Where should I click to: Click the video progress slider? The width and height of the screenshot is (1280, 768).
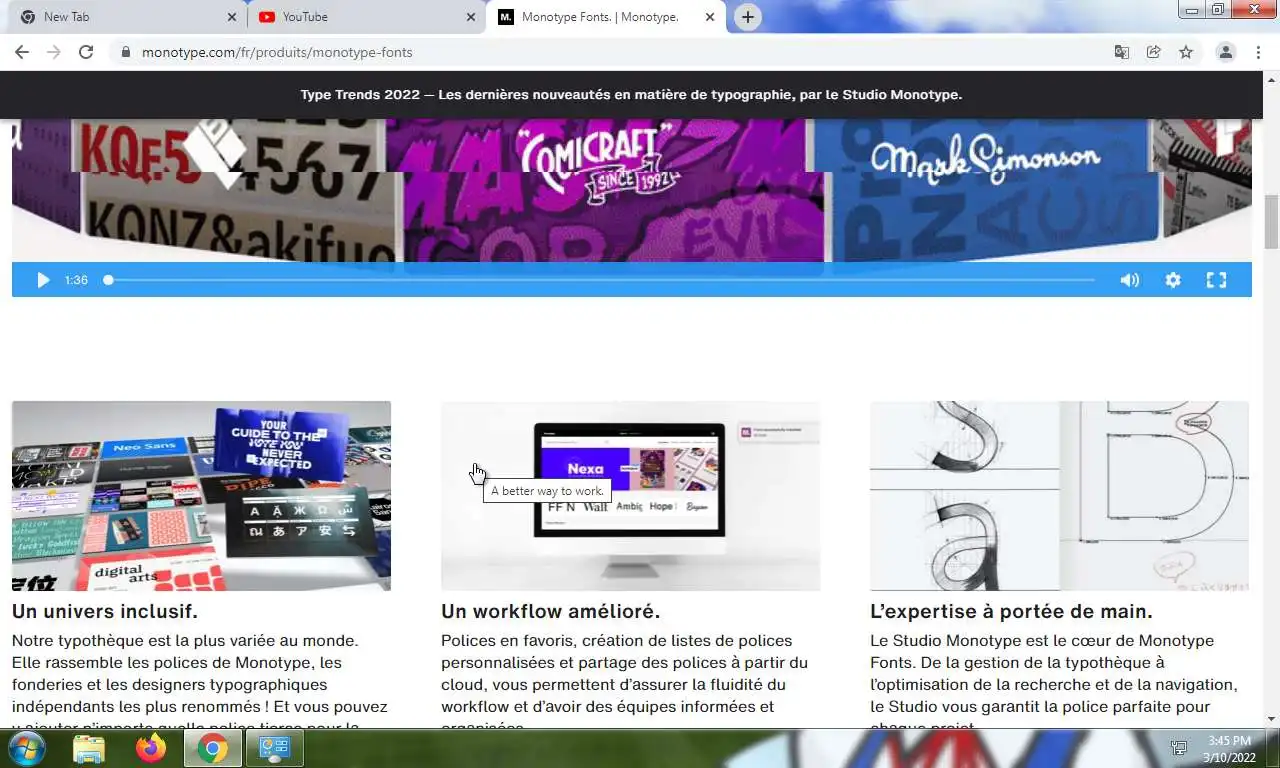tap(600, 280)
